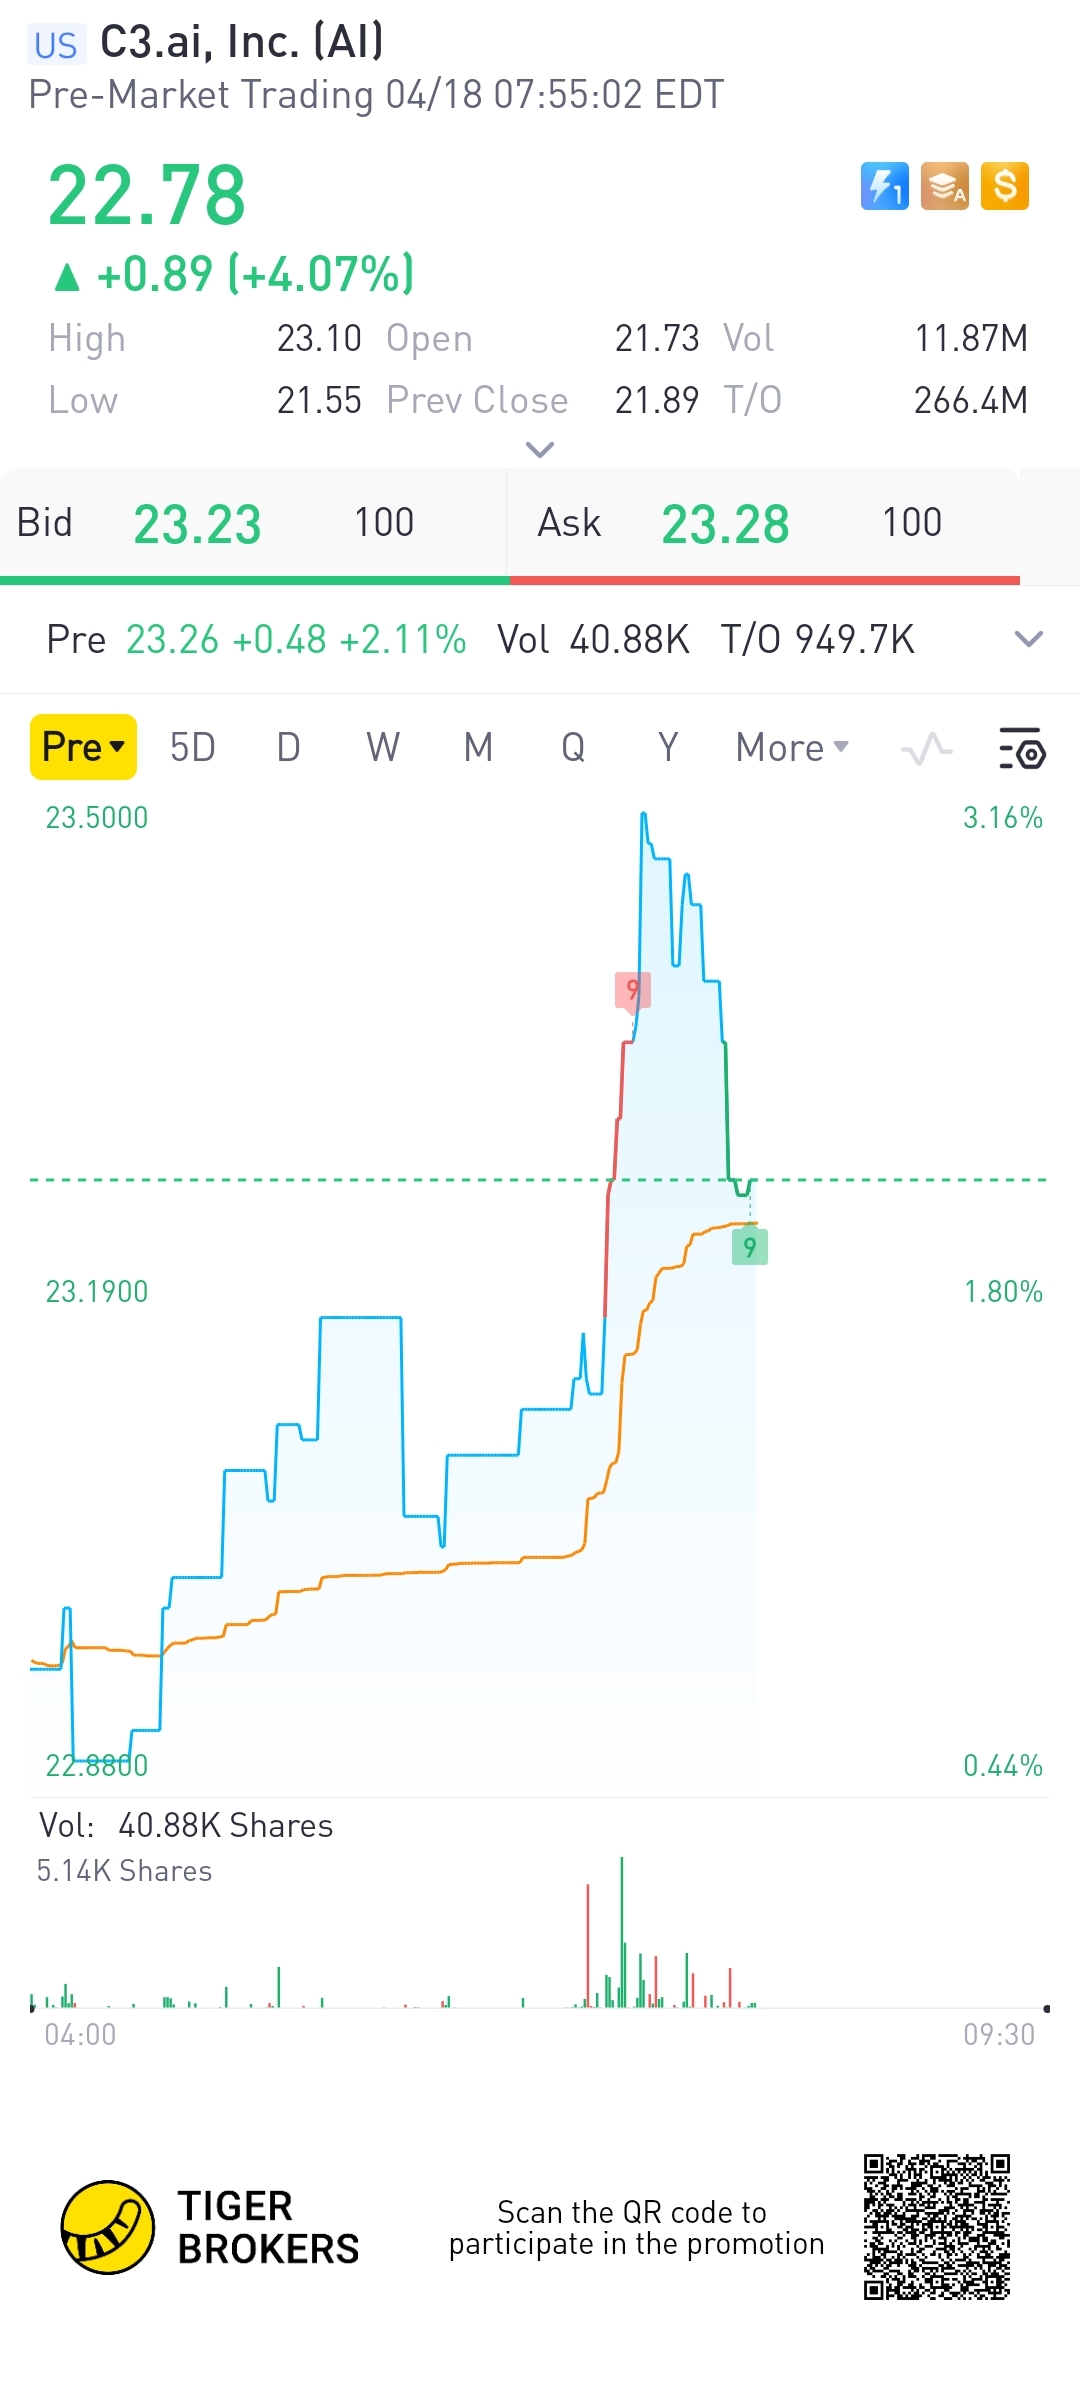Tap the red 9 signal marker
This screenshot has width=1080, height=2400.
click(632, 990)
